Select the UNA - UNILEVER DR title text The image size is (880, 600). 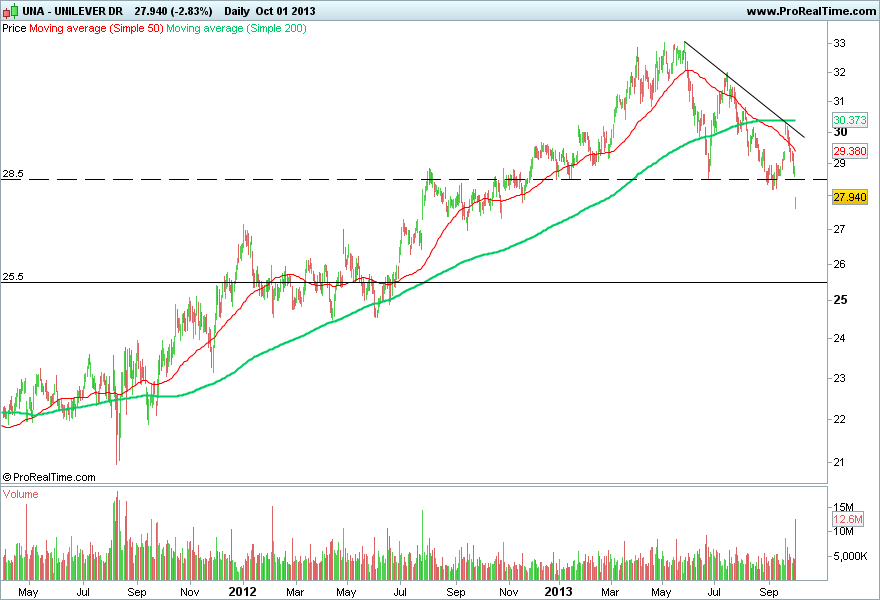(72, 11)
